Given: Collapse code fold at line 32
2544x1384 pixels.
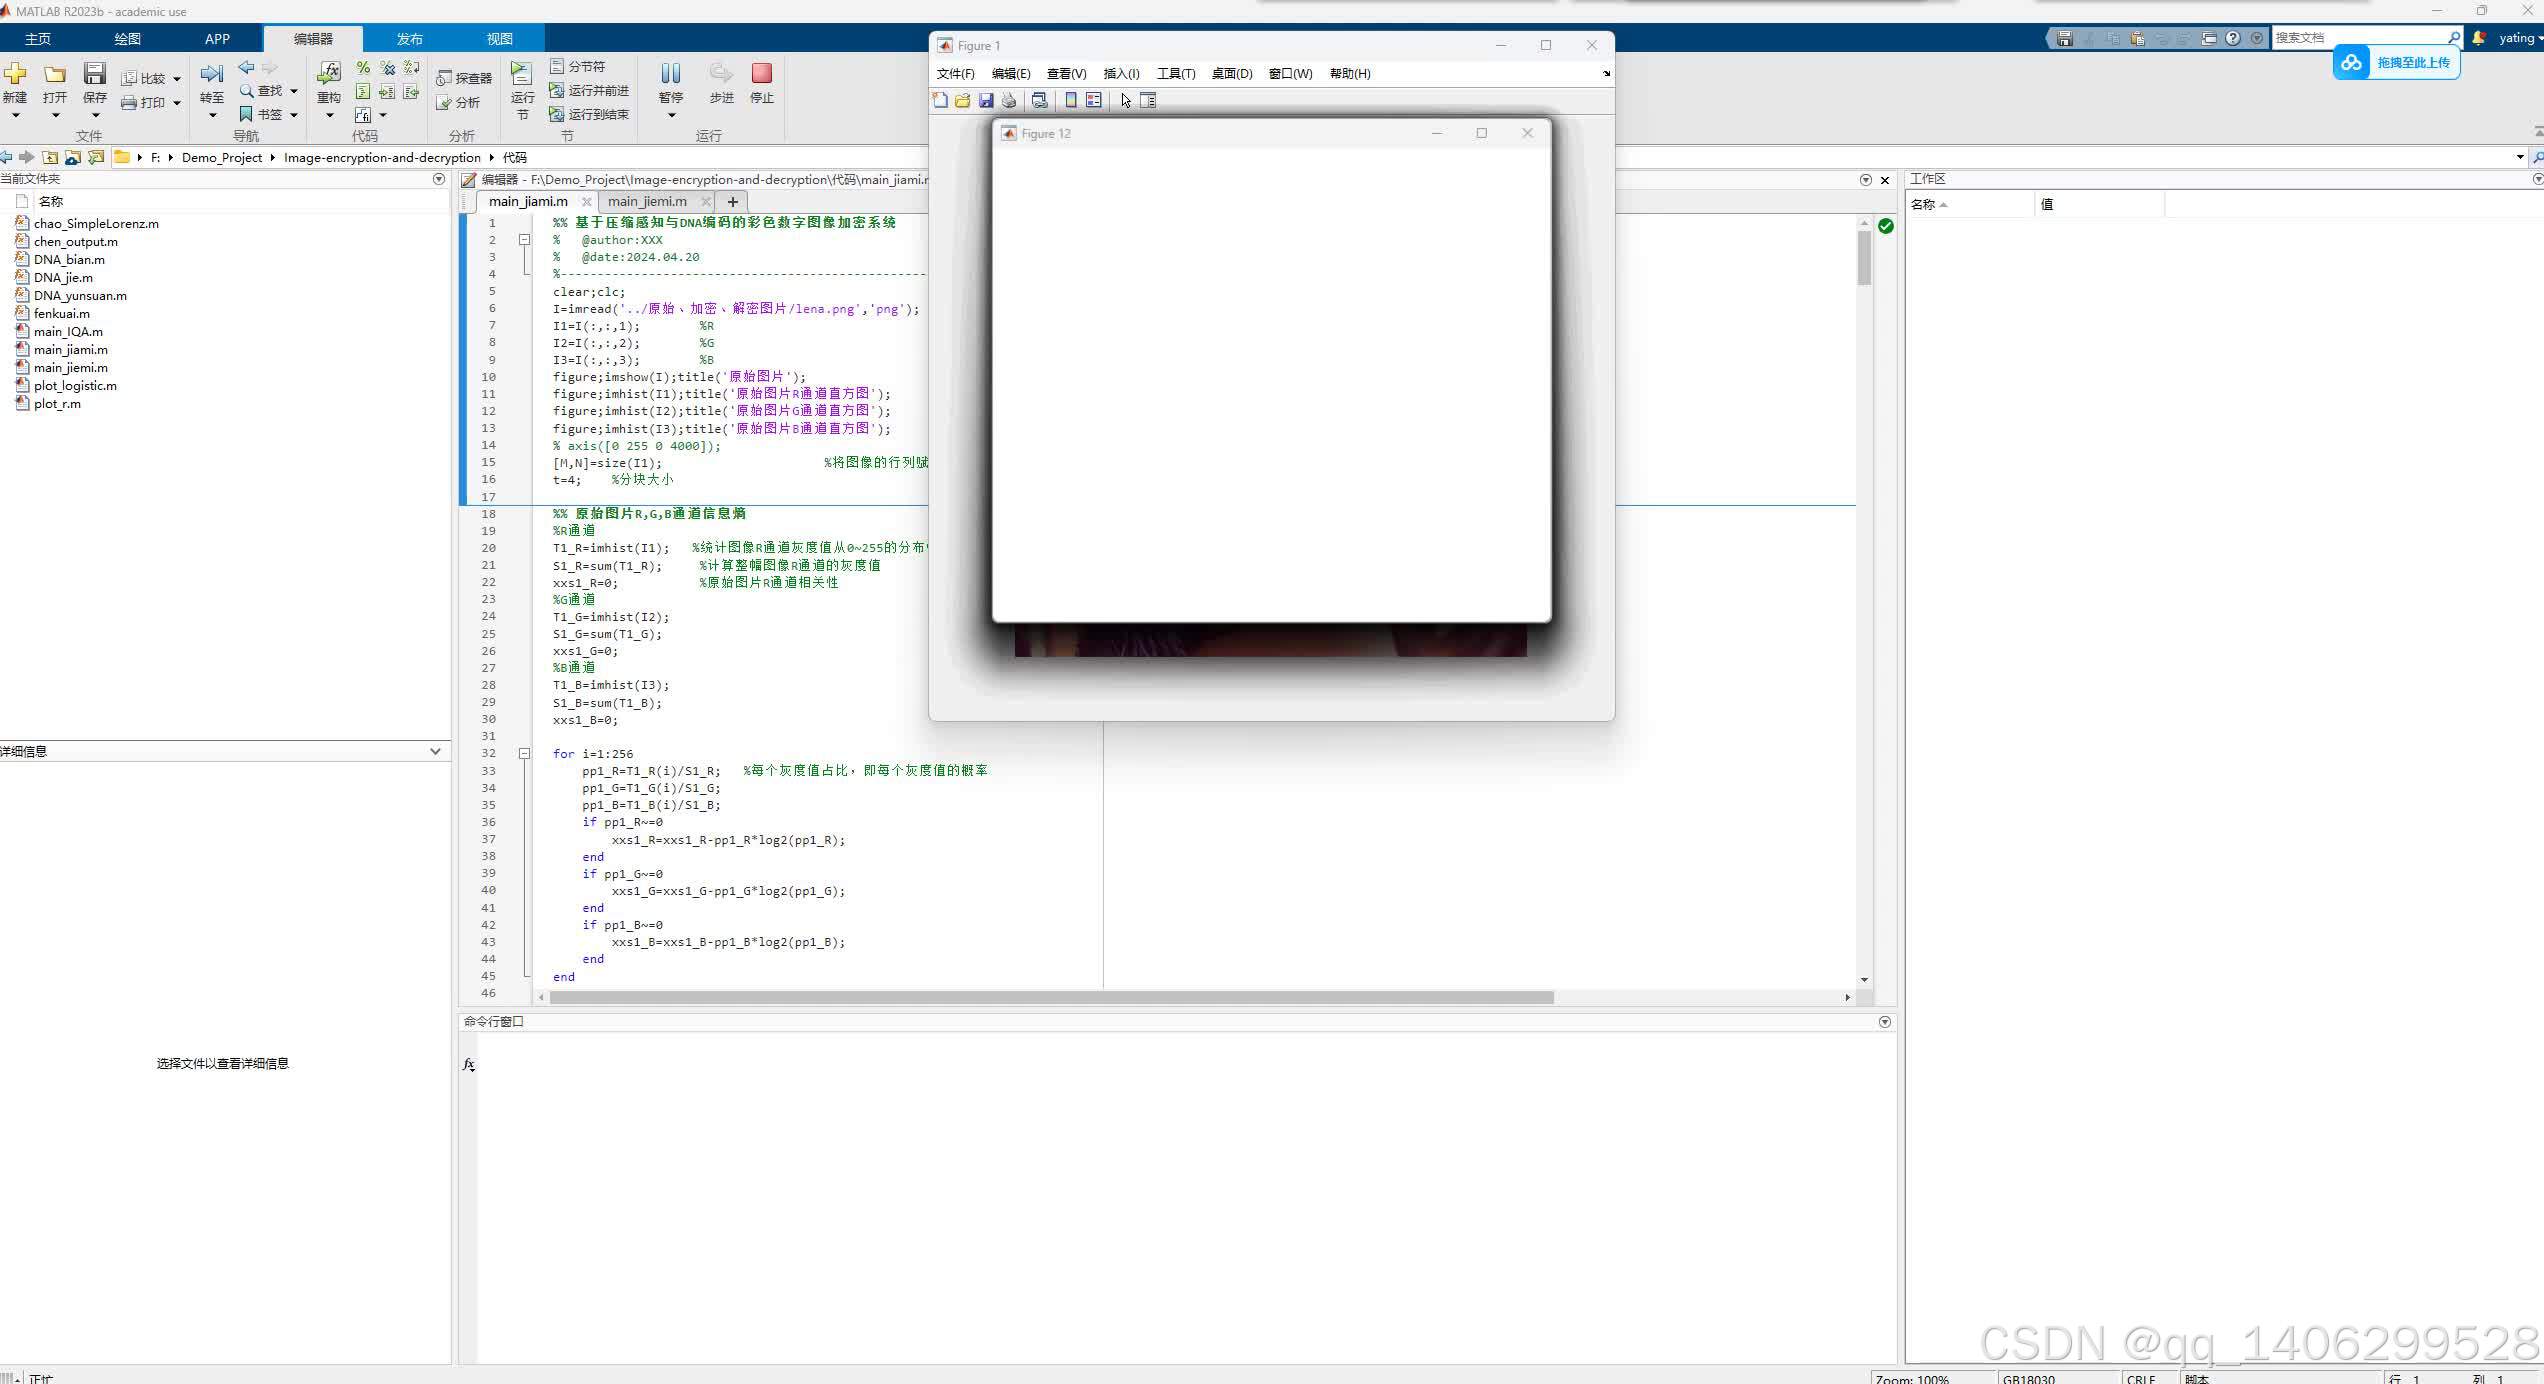Looking at the screenshot, I should [524, 754].
